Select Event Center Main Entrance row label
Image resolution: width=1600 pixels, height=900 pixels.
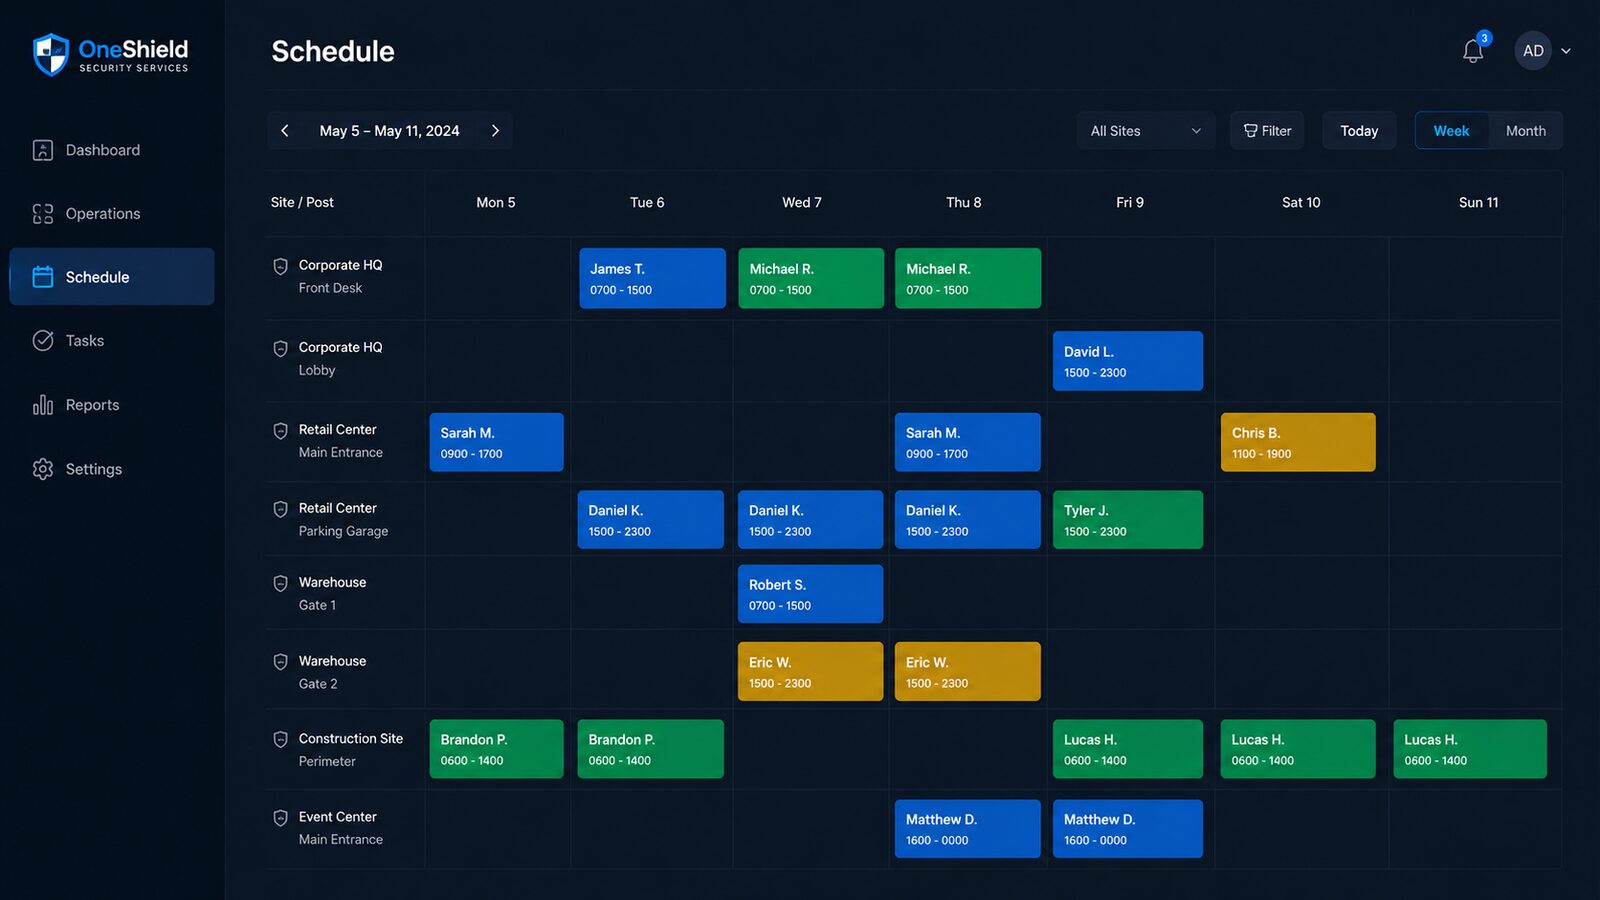pos(340,828)
